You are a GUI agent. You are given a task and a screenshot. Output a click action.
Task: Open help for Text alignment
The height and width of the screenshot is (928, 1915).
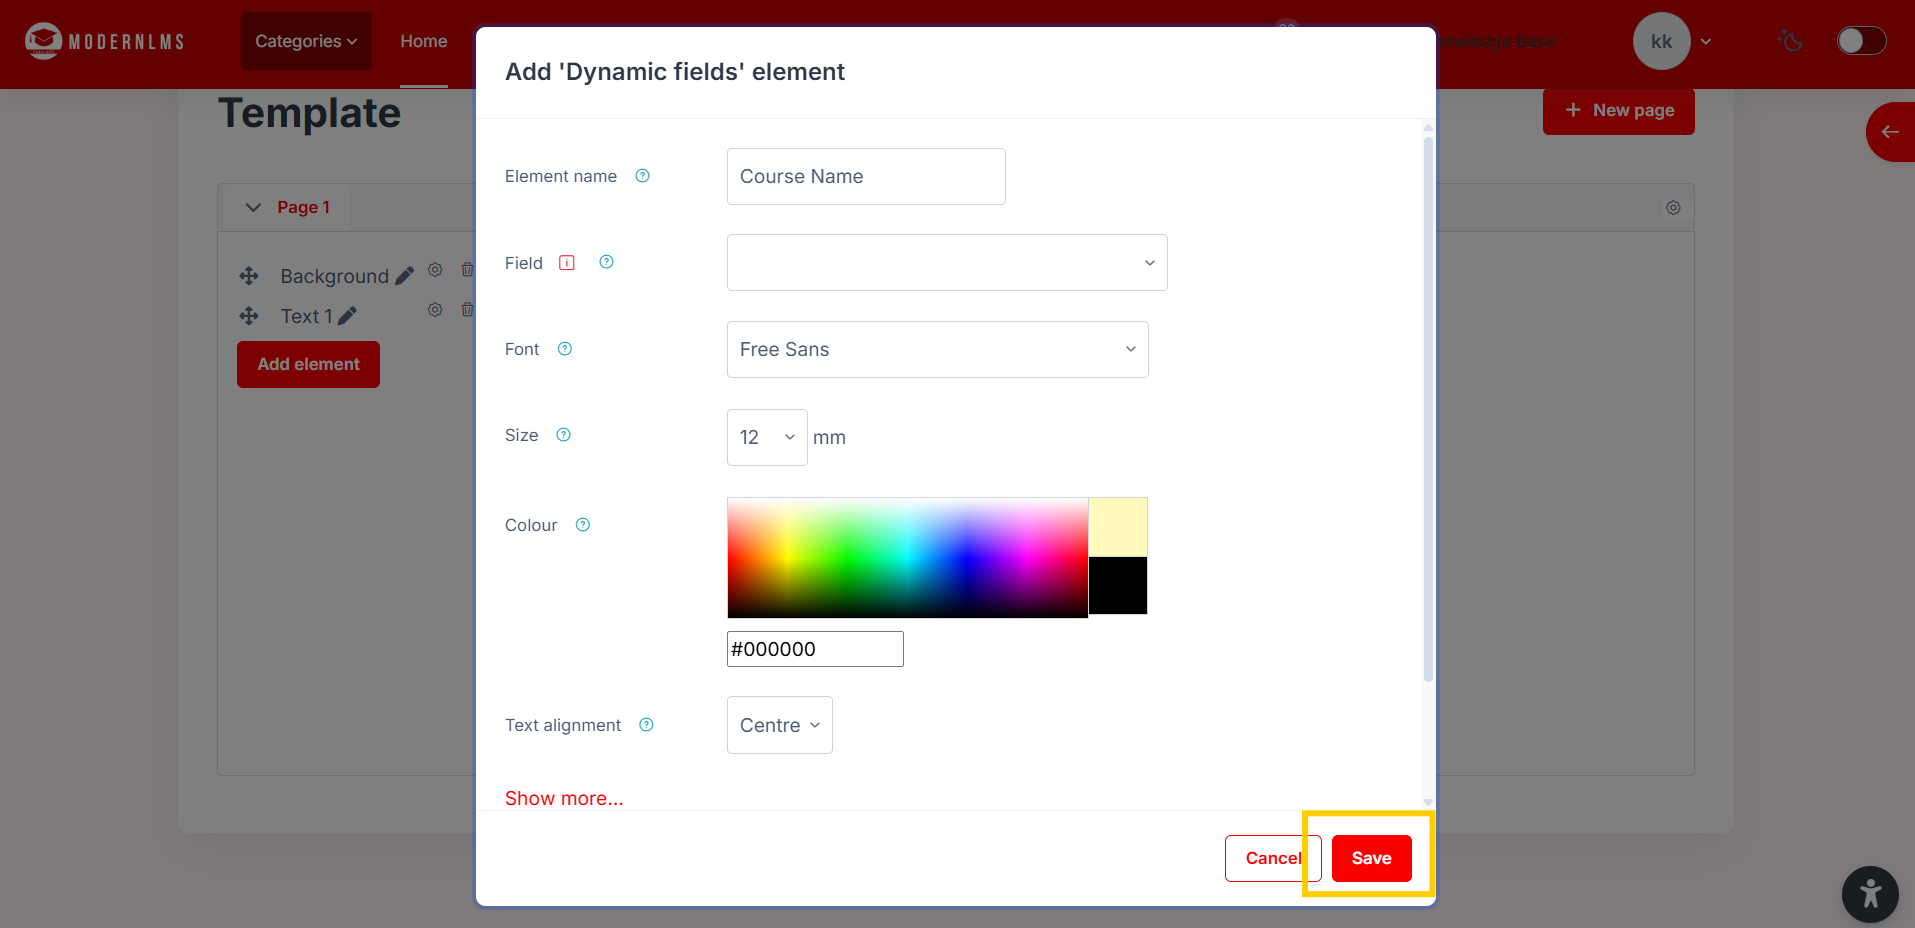coord(647,725)
